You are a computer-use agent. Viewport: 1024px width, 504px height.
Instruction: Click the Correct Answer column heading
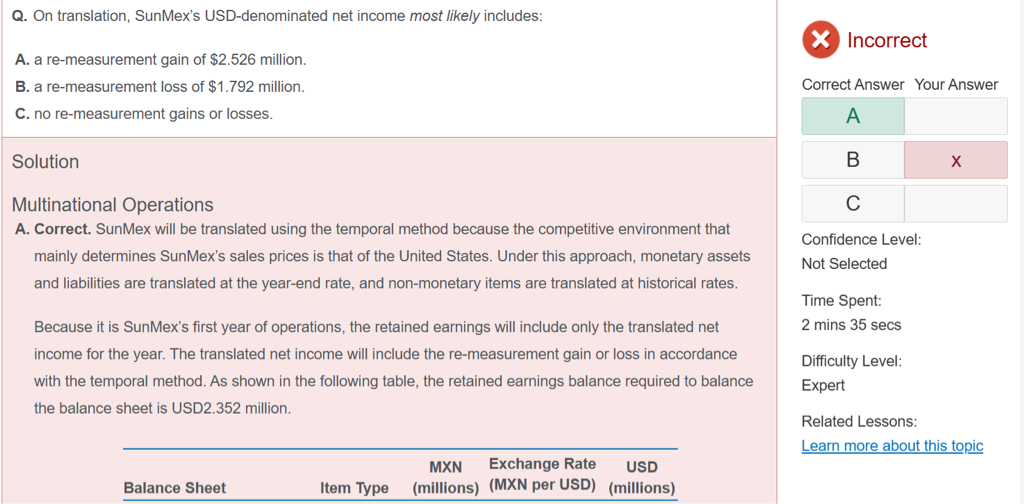[x=852, y=85]
